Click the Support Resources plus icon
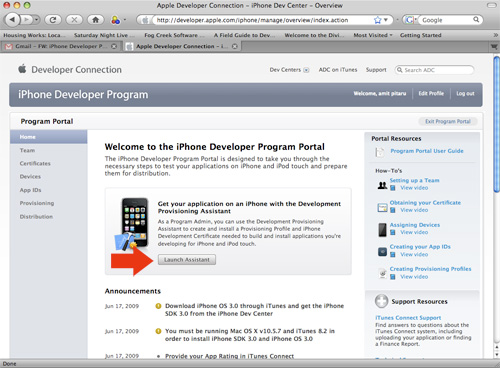Image resolution: width=500 pixels, height=368 pixels. click(x=381, y=301)
